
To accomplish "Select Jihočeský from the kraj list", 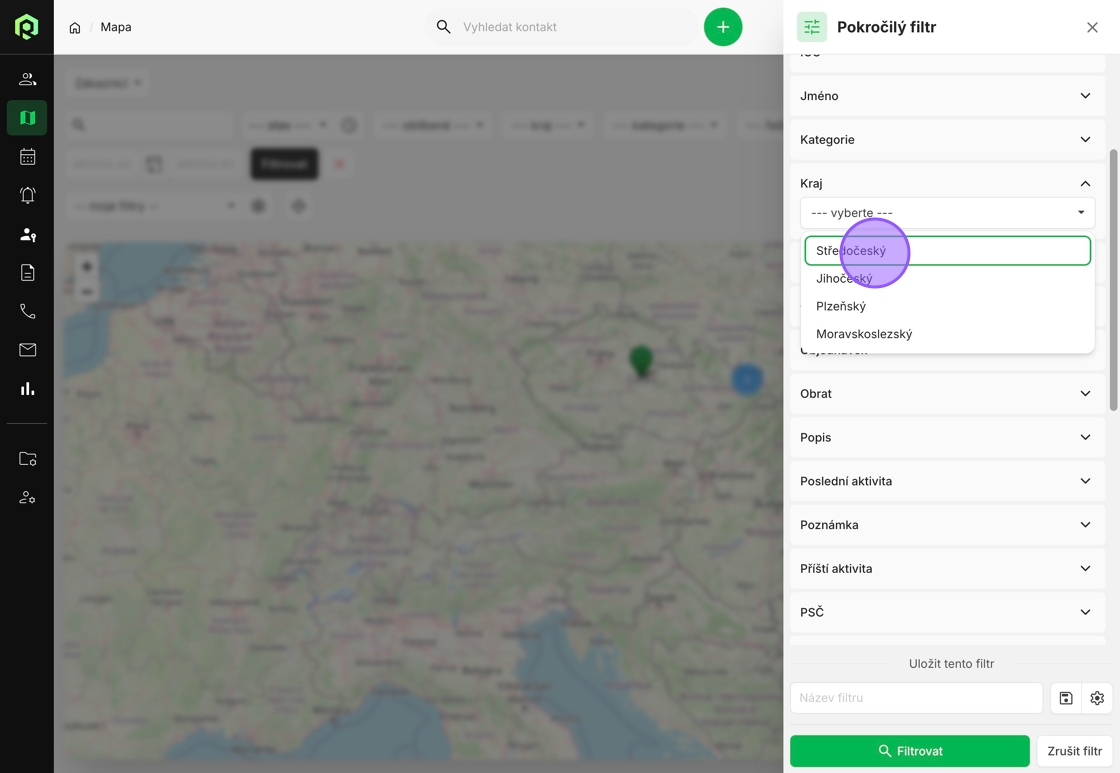I will click(x=947, y=279).
